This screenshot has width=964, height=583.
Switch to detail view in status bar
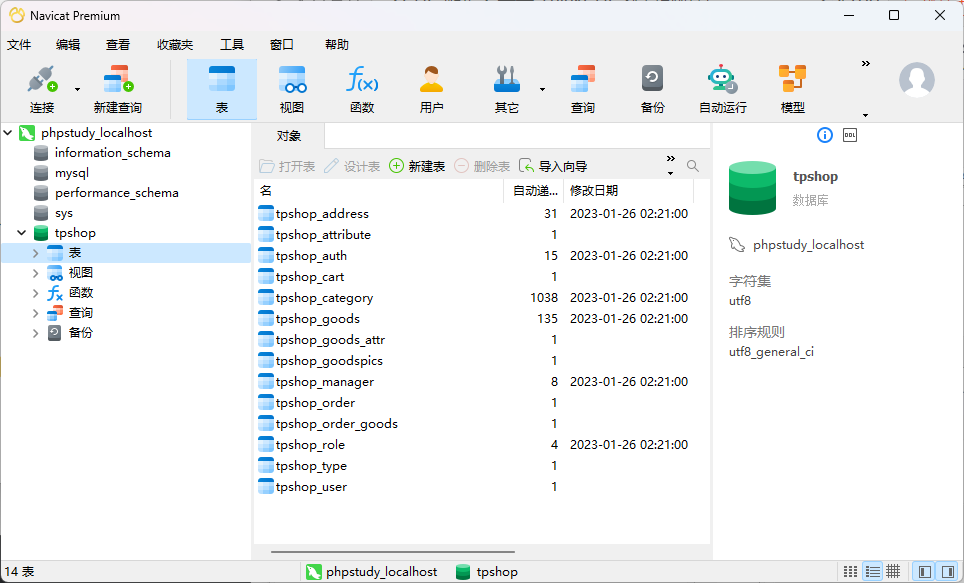click(872, 571)
